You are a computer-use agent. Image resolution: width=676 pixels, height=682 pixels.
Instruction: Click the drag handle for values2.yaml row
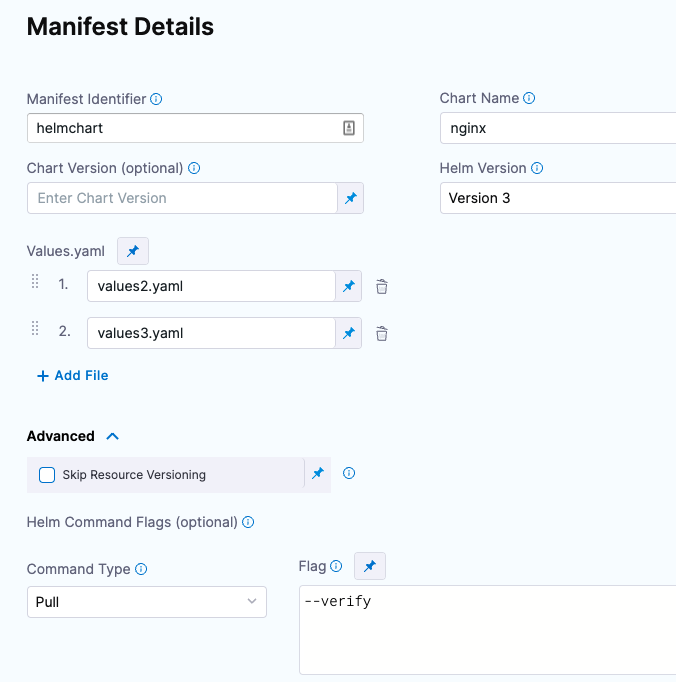pyautogui.click(x=35, y=282)
